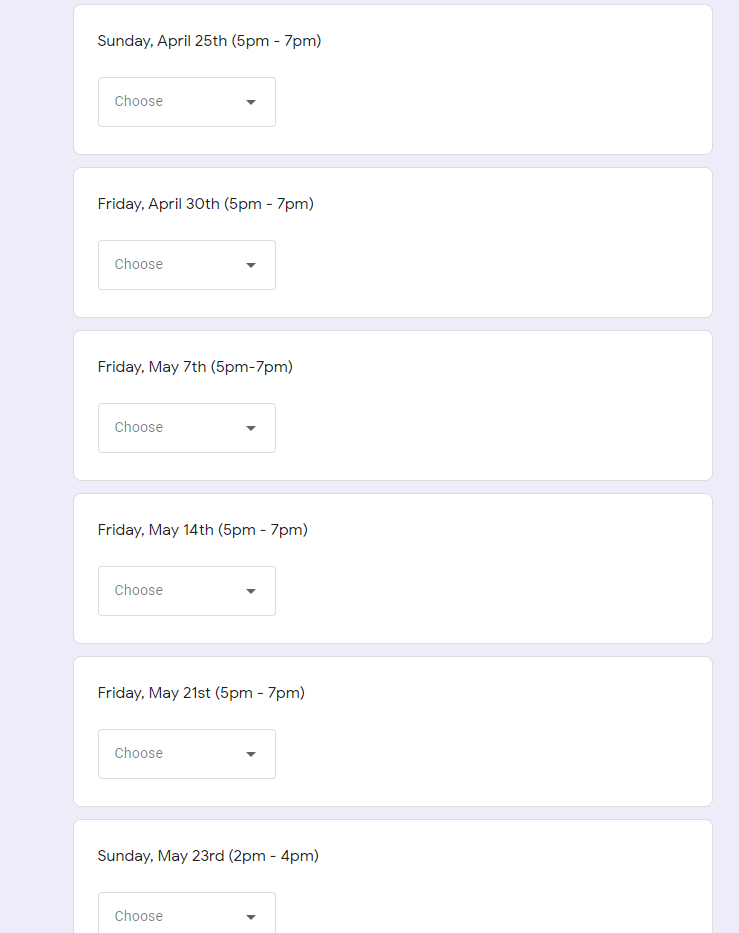Click the dropdown arrow for Friday, April 30th
739x933 pixels.
pos(251,265)
